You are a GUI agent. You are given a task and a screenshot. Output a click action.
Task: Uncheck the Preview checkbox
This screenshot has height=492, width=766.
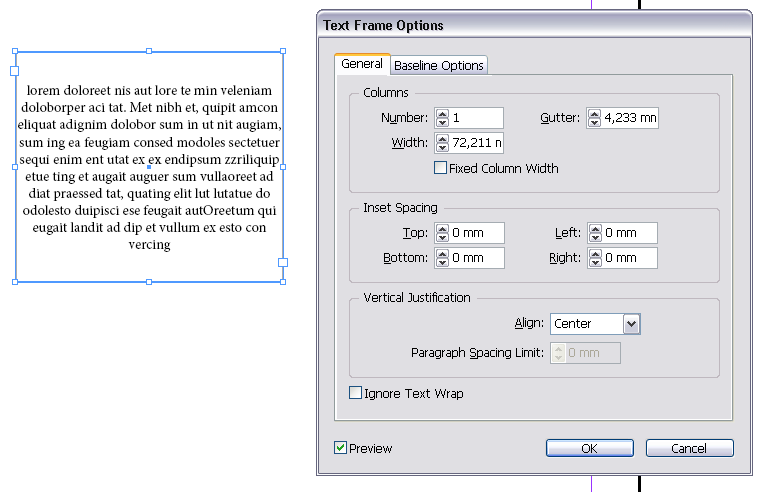pos(340,448)
